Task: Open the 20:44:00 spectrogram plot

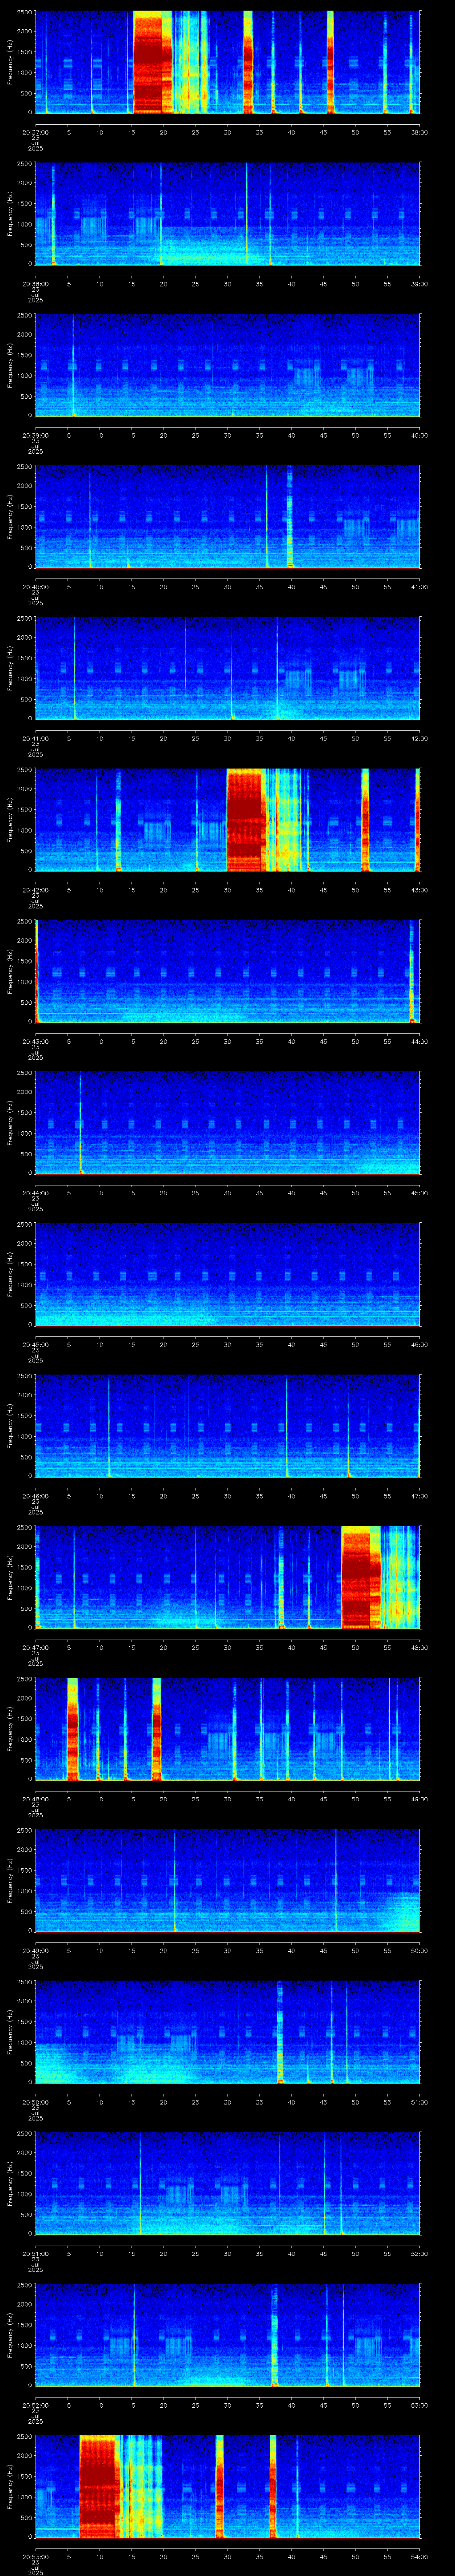Action: (228, 1123)
